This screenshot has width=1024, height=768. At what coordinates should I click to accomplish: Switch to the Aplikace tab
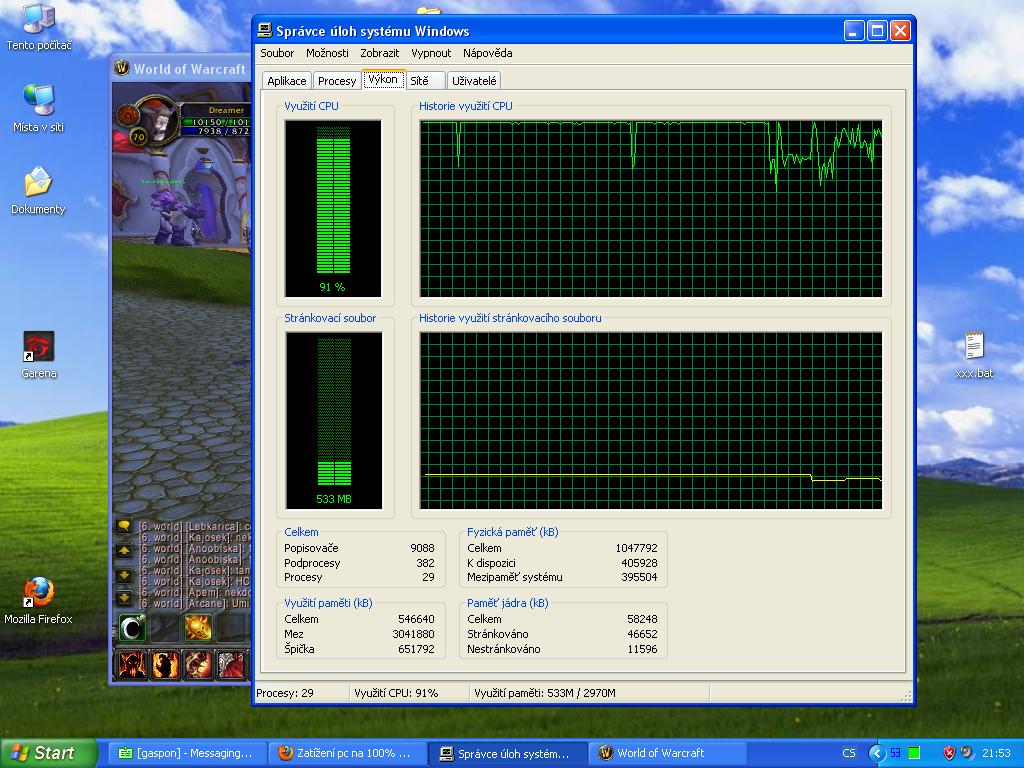point(287,81)
